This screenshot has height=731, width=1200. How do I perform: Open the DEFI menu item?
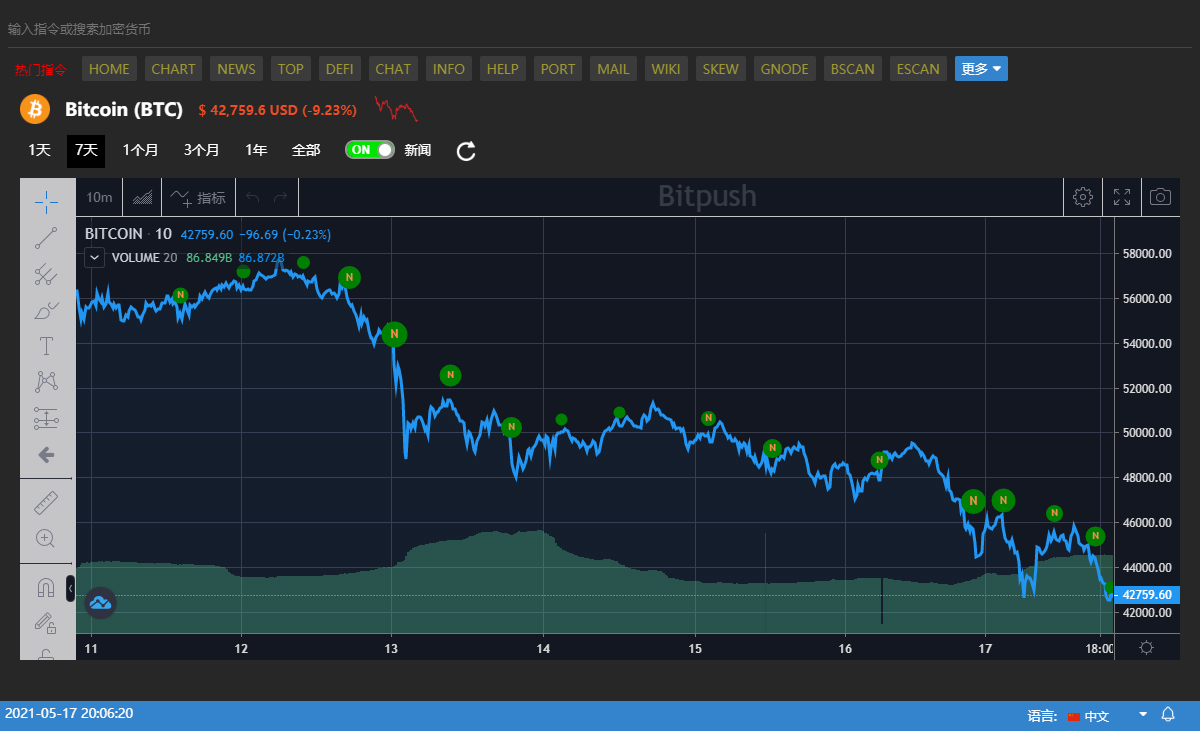[x=340, y=69]
